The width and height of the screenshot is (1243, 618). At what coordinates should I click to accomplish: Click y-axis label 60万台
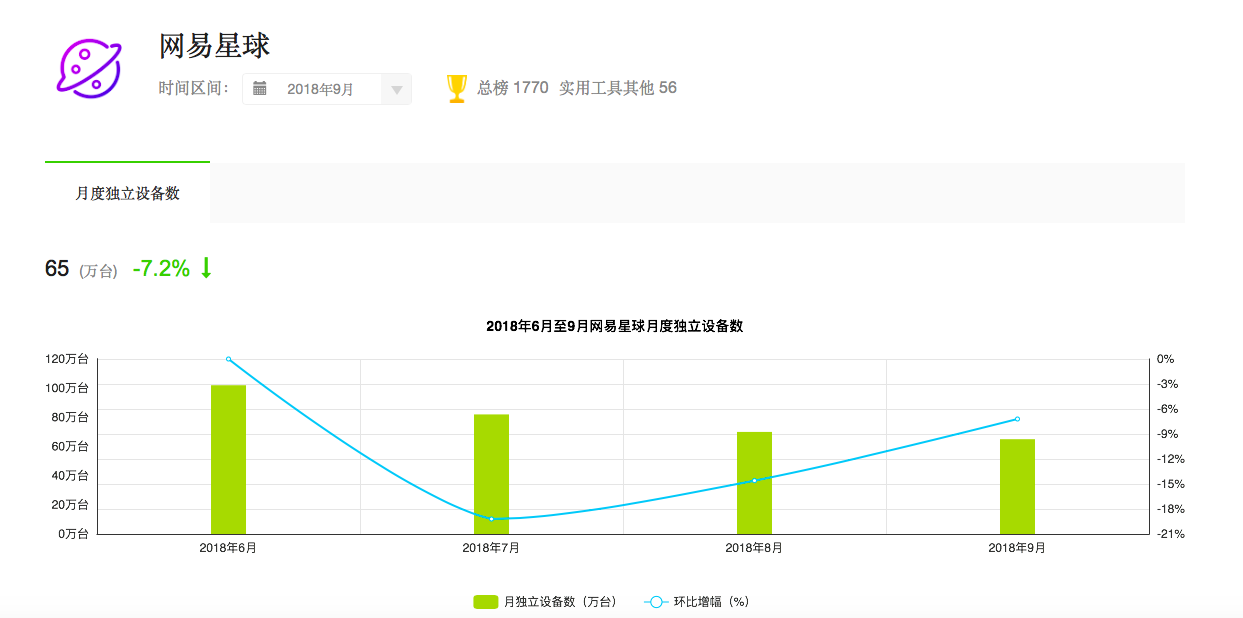point(69,446)
